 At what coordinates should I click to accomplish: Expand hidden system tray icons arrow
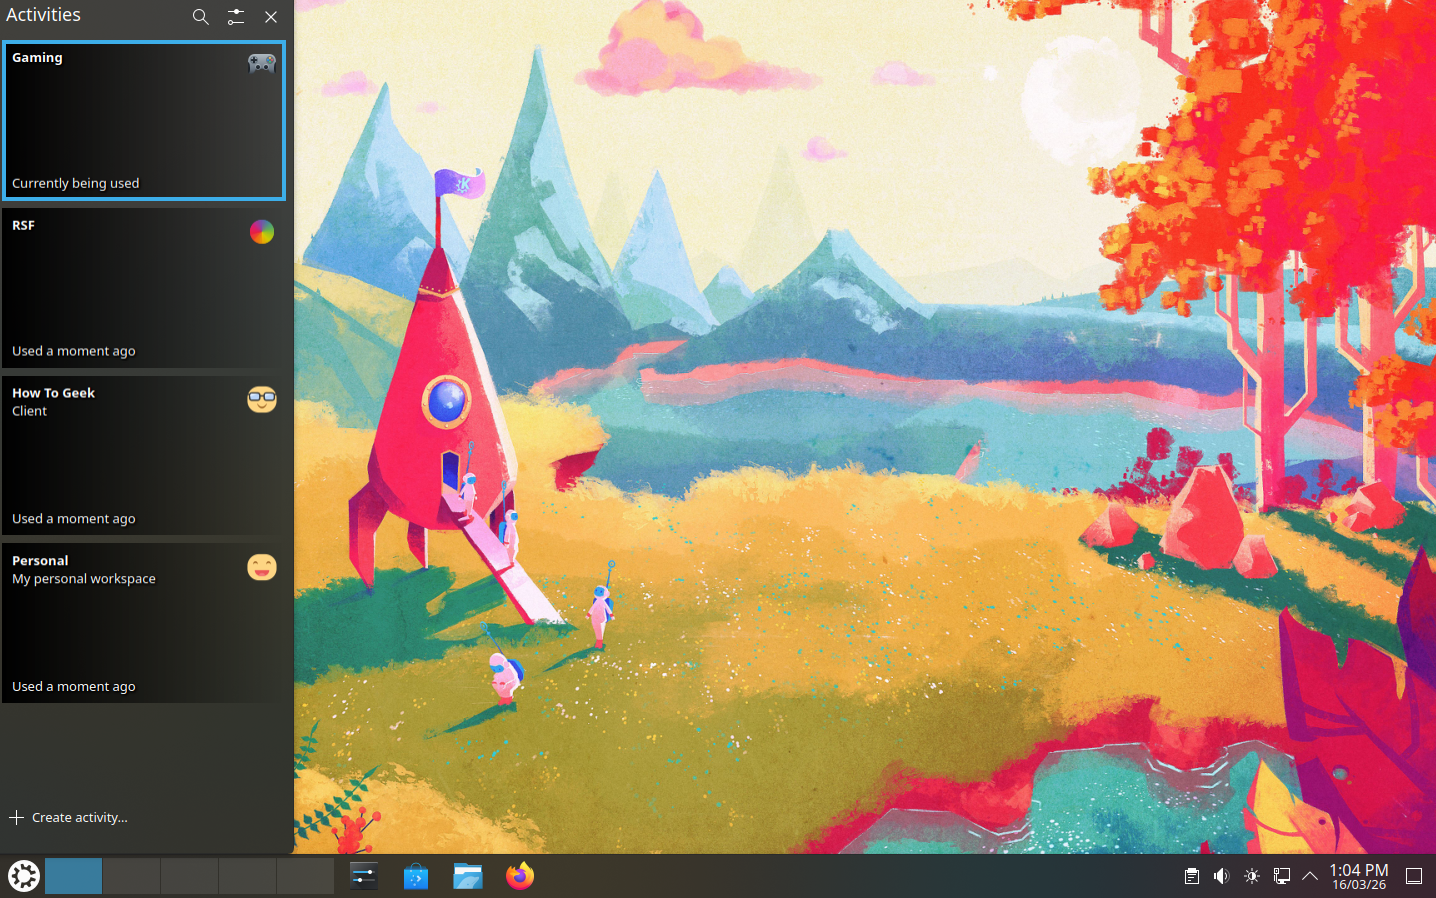click(x=1310, y=876)
